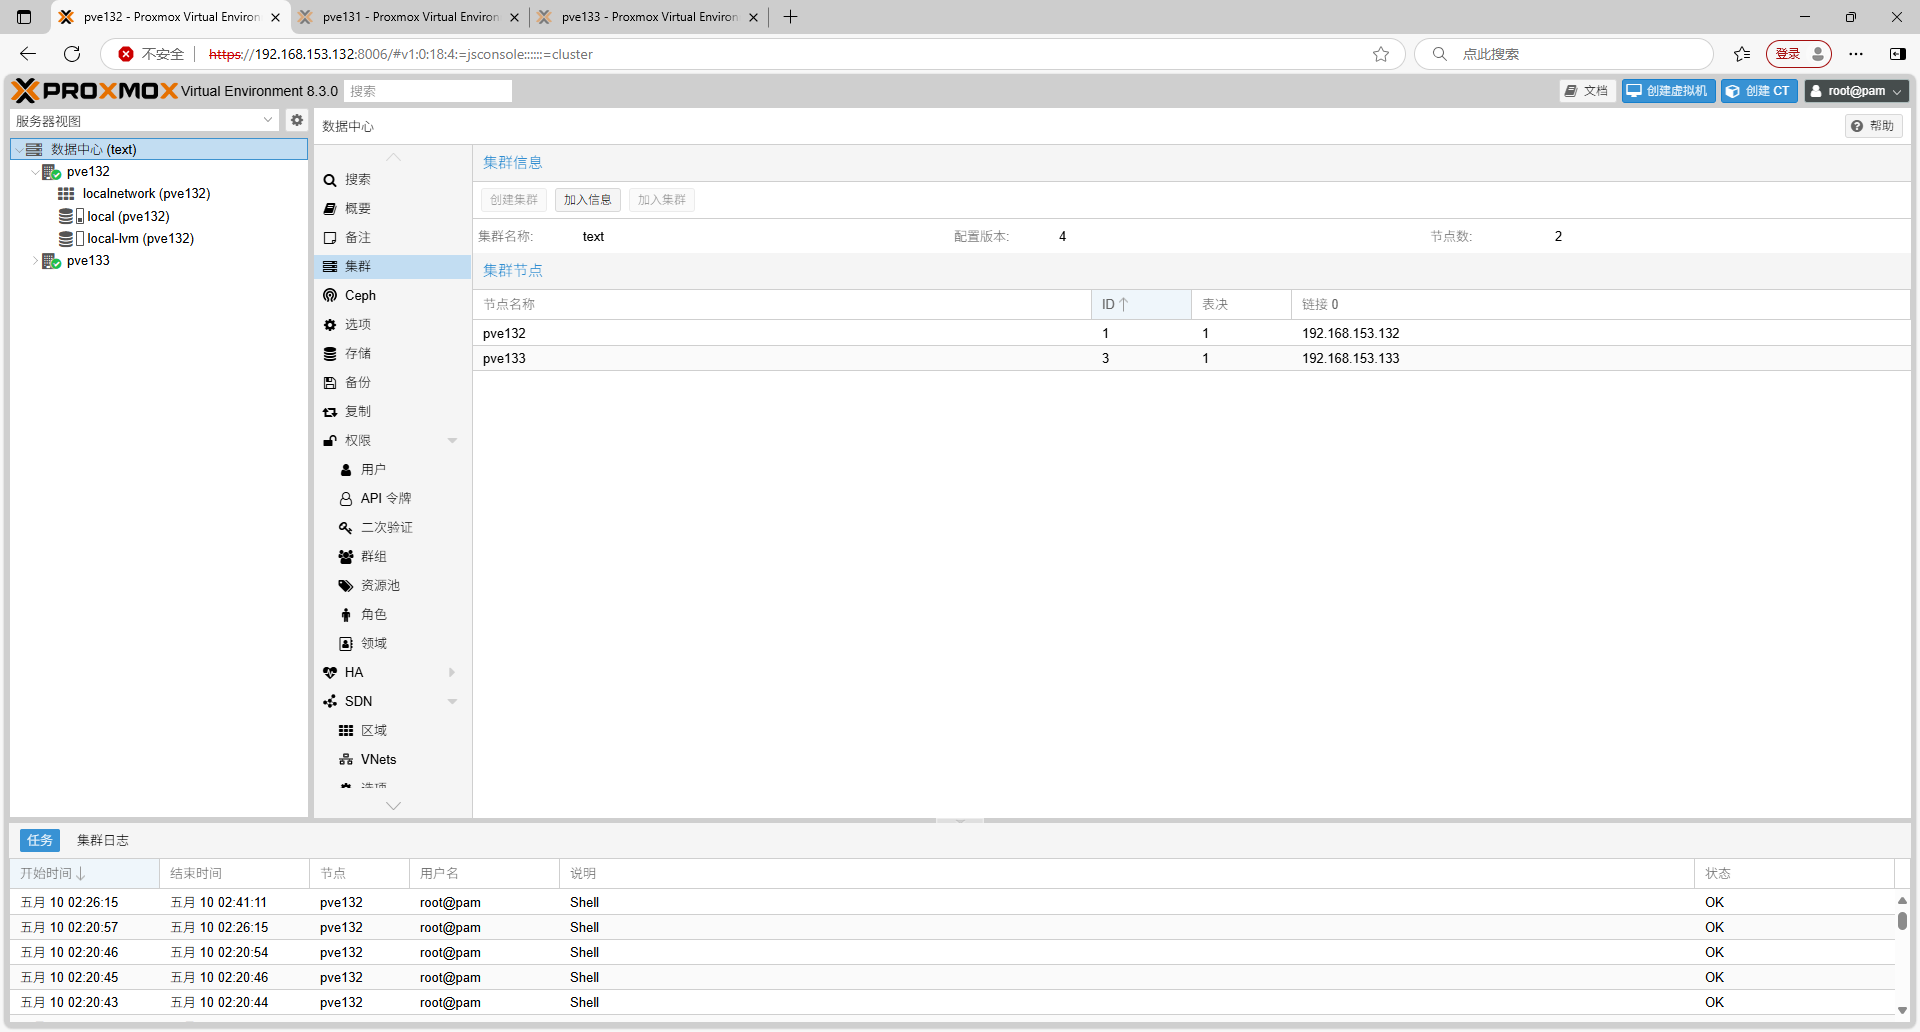Viewport: 1920px width, 1032px height.
Task: Click the Join Information (加入信息) button
Action: 587,200
